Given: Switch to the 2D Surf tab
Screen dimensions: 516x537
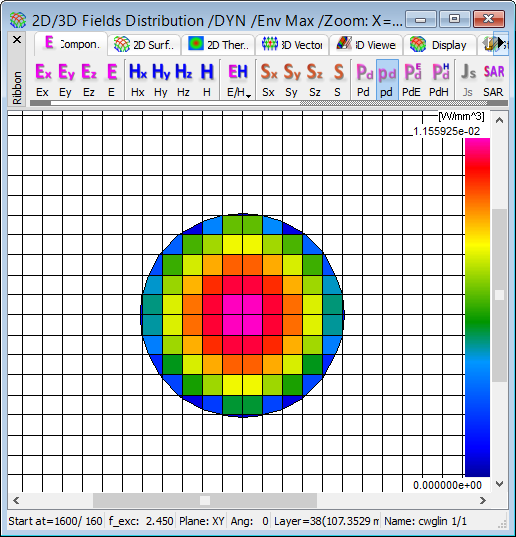Looking at the screenshot, I should (x=144, y=45).
